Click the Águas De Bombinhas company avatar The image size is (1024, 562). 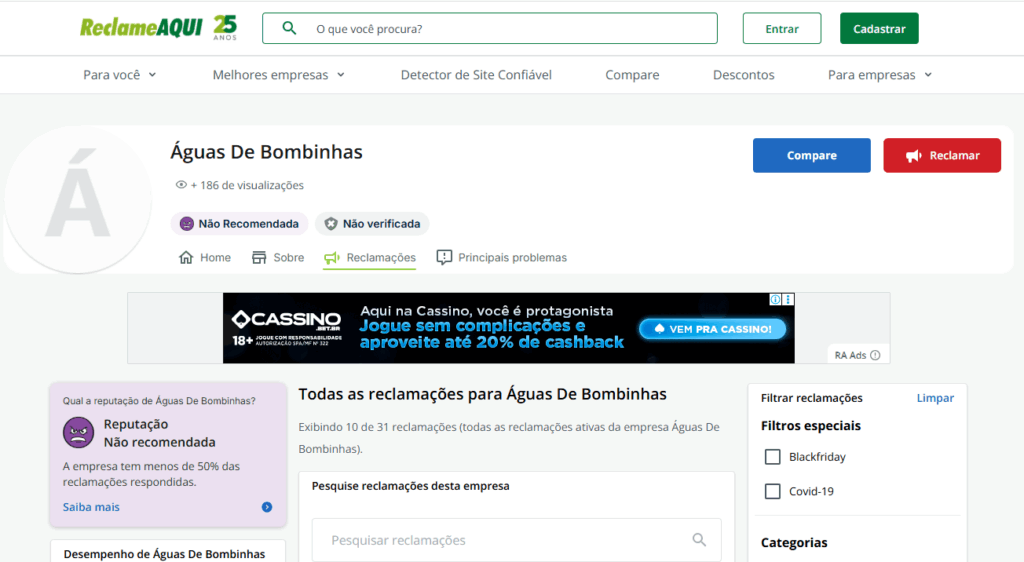pyautogui.click(x=78, y=199)
